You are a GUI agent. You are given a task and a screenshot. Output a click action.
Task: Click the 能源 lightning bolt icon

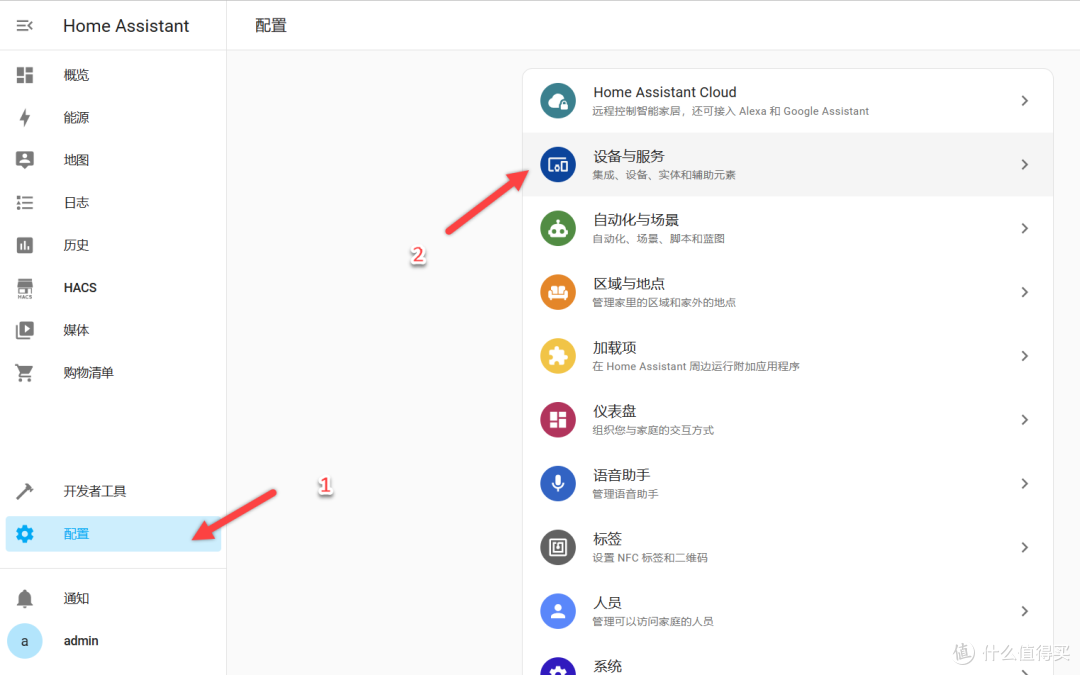pos(25,118)
